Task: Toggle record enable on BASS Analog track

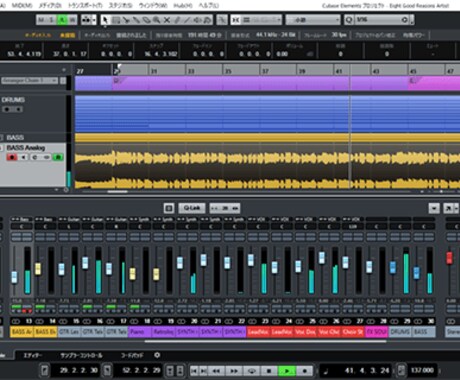Action: pos(12,157)
